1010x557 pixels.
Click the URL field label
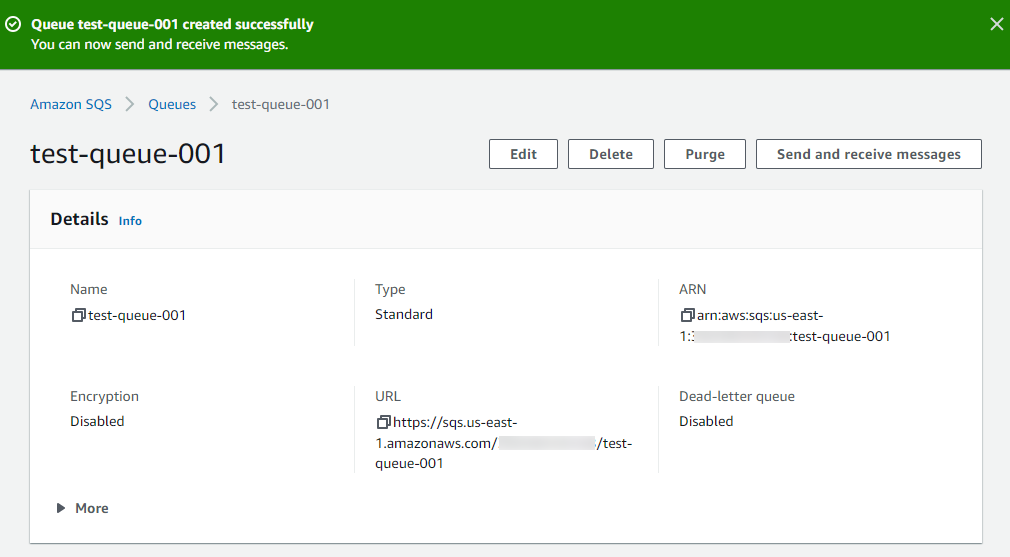click(388, 397)
